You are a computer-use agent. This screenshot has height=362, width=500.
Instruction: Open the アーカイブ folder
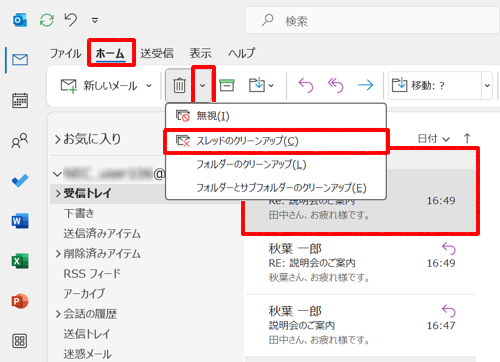coord(84,294)
